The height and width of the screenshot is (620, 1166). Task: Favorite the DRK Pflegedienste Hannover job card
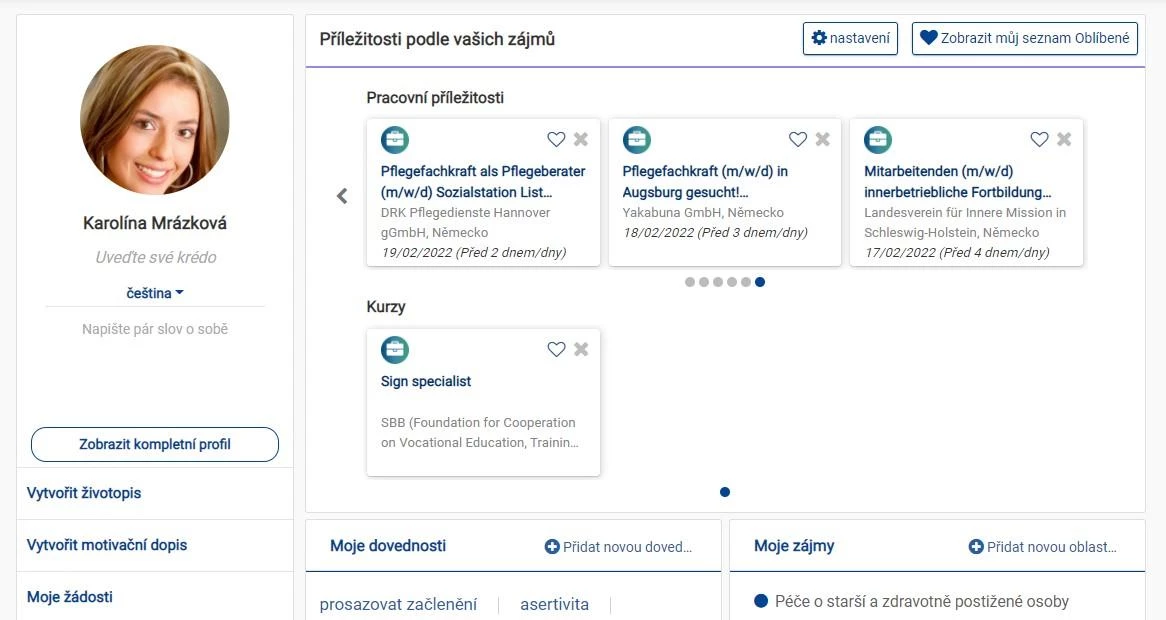click(556, 139)
